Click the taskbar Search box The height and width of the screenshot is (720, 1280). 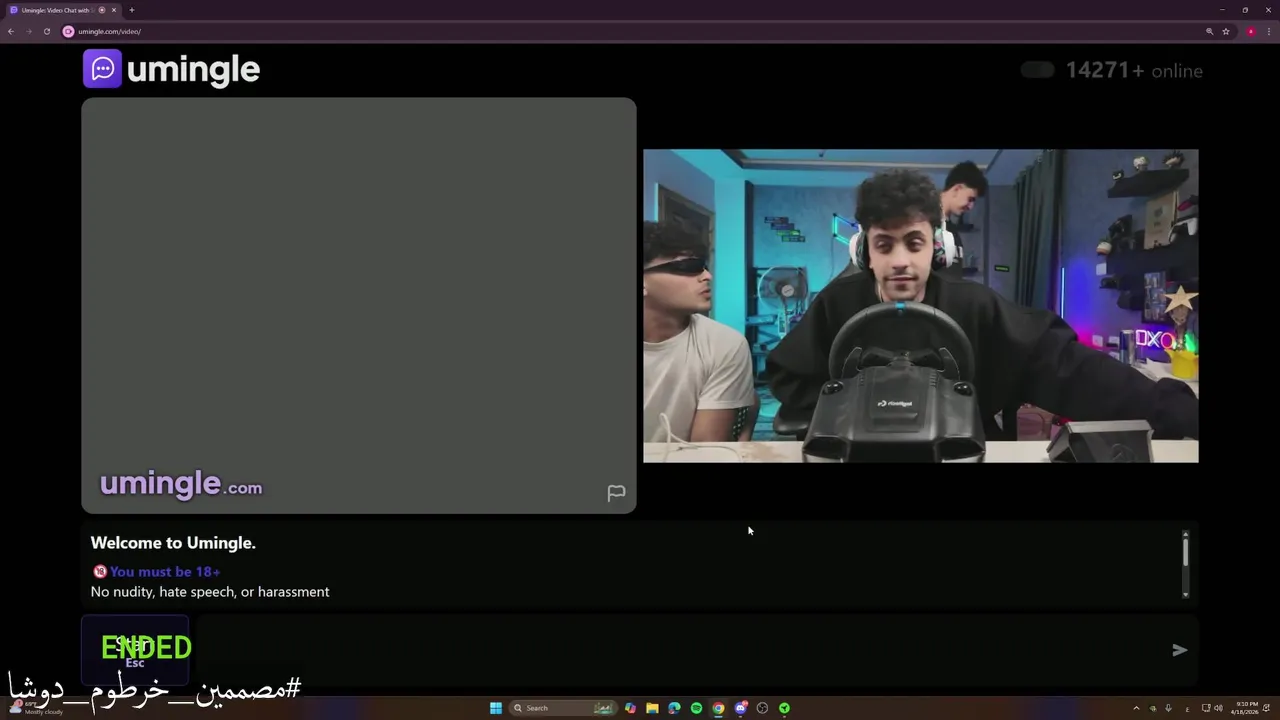pos(562,708)
